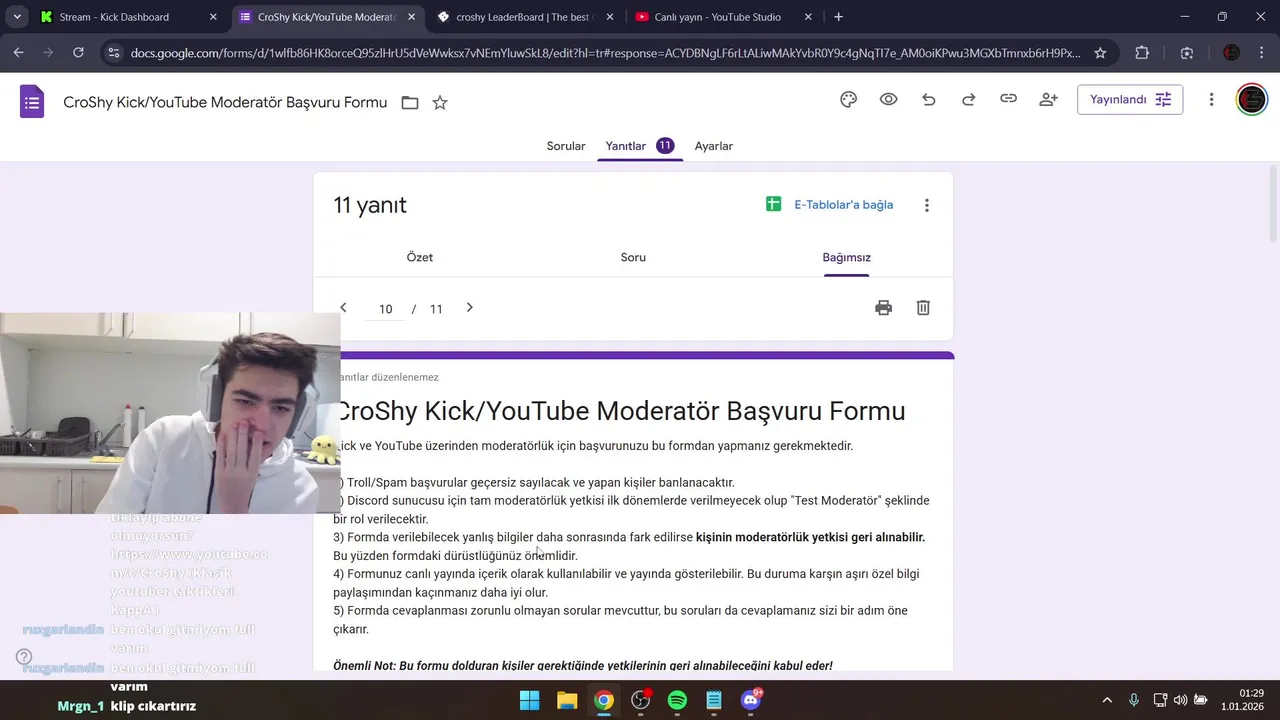Screen dimensions: 1280x720
Task: Open the responses card more options menu
Action: 927,205
